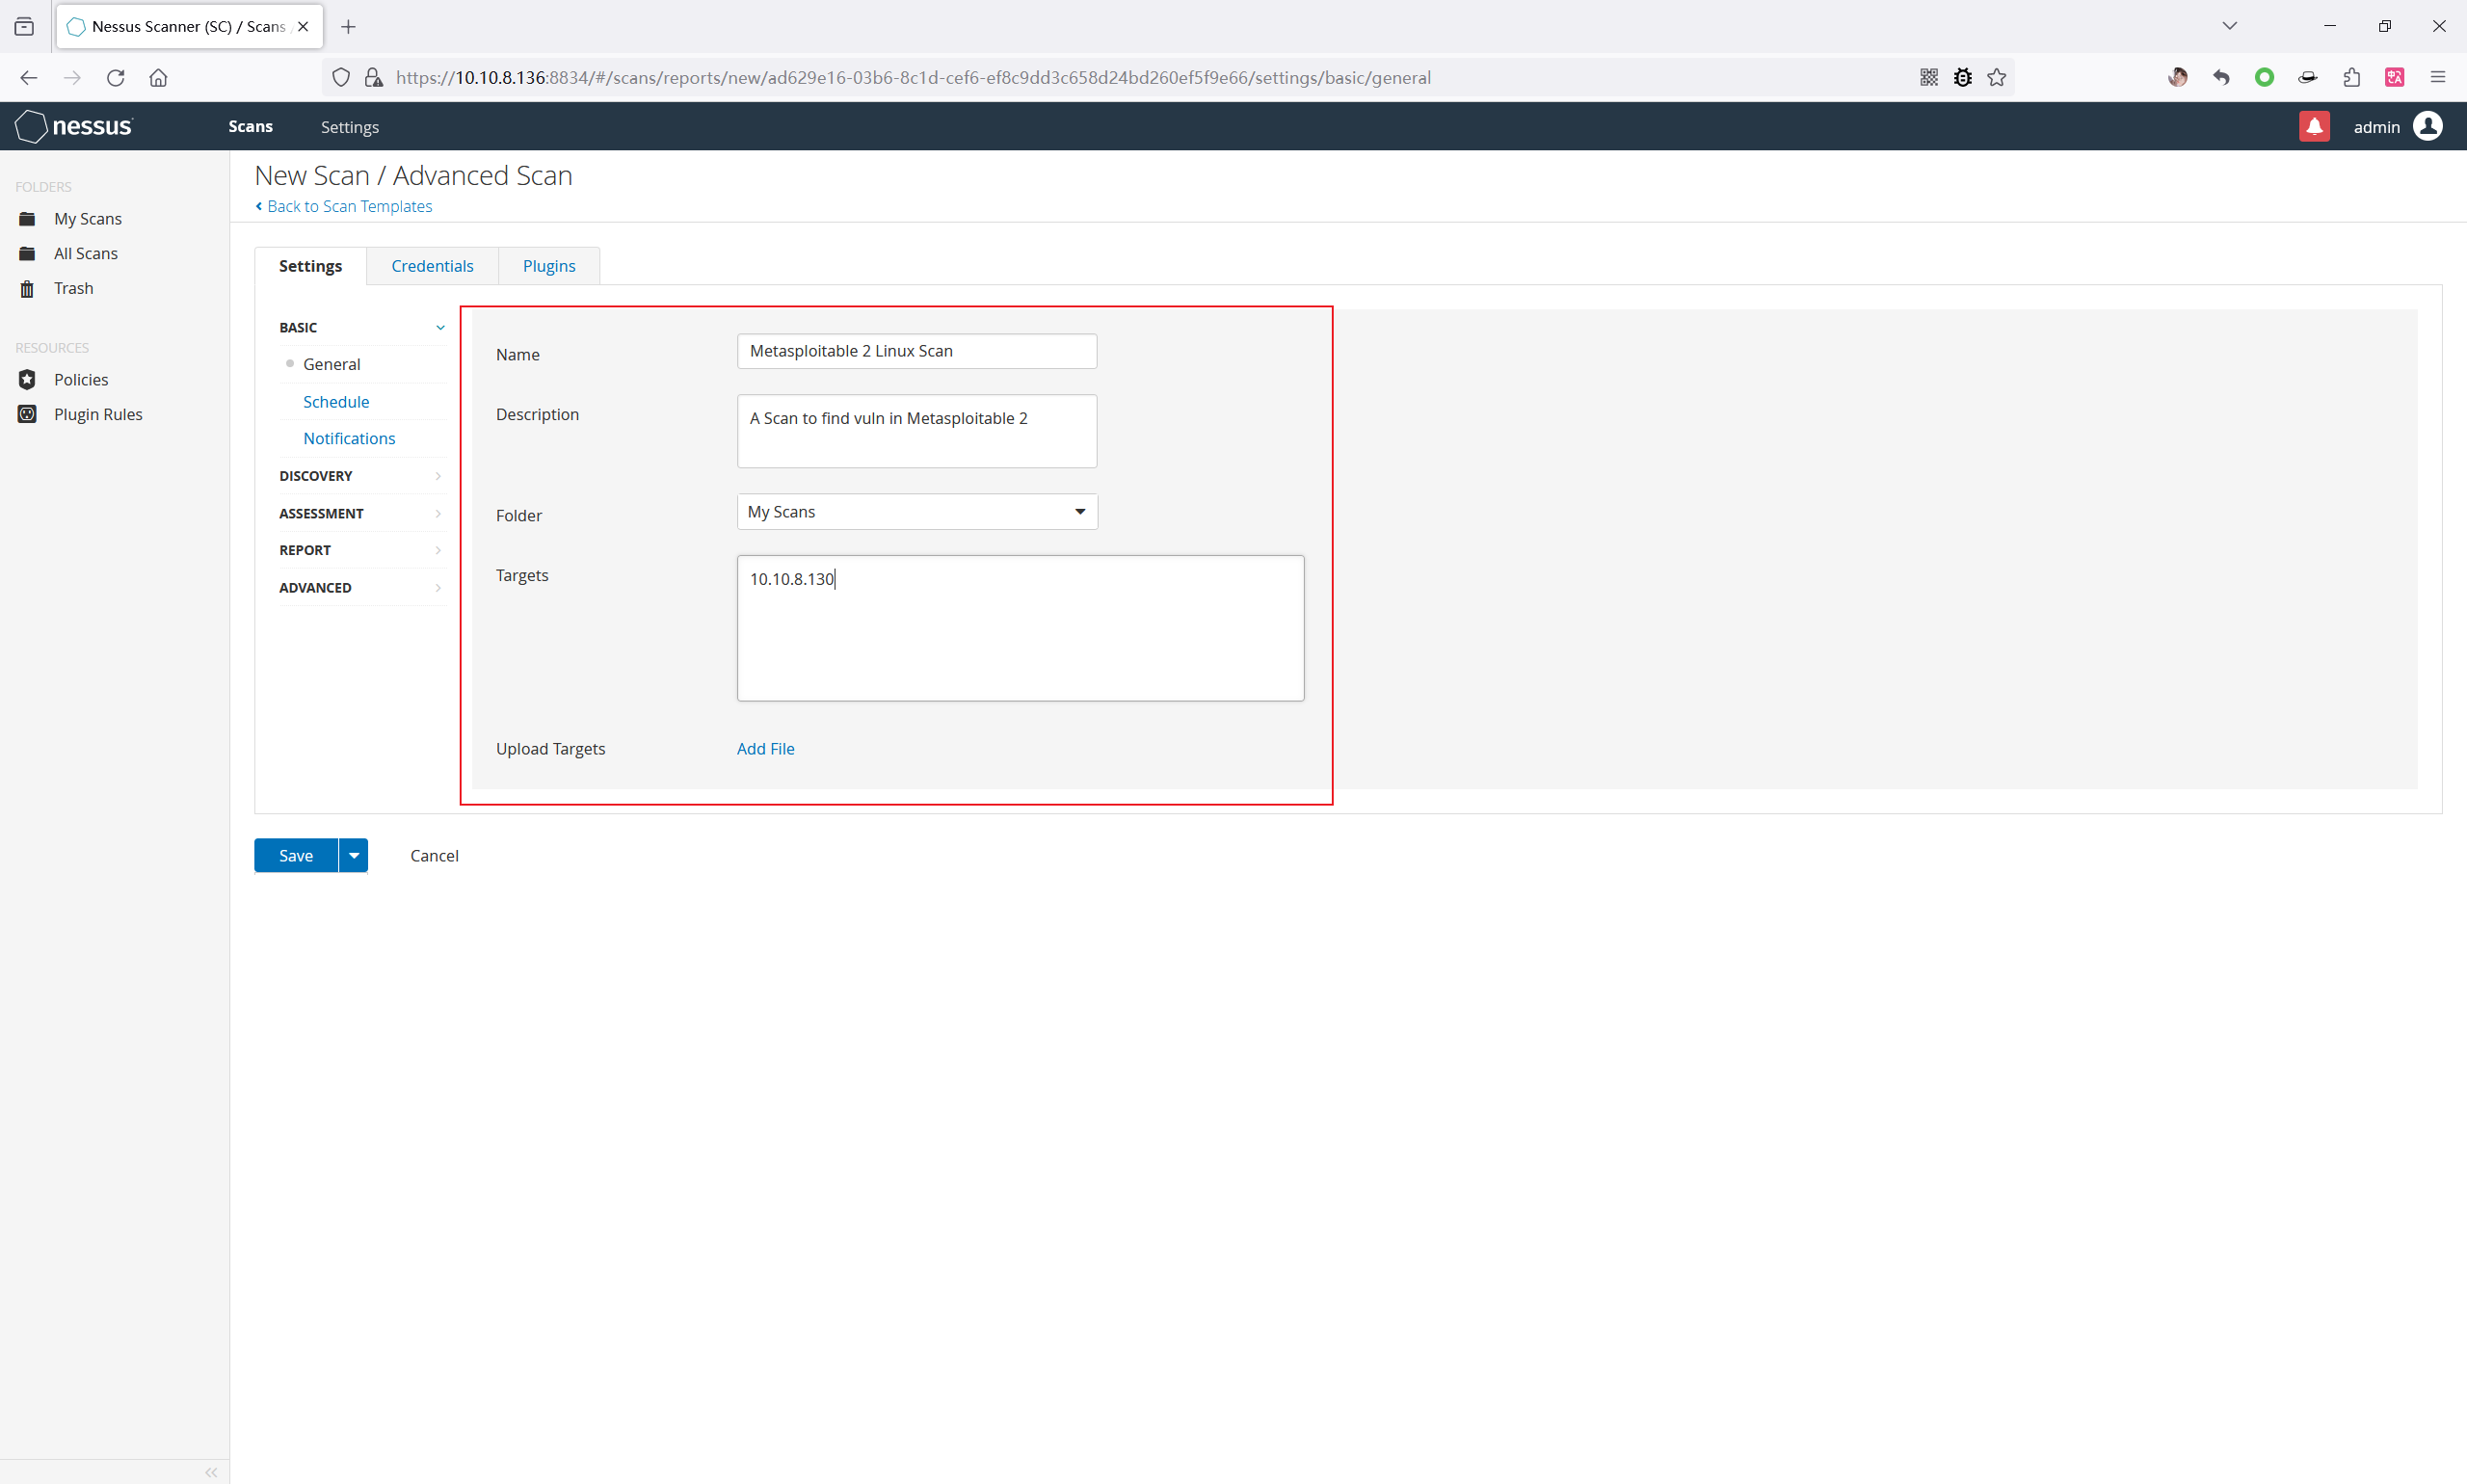Open All Scans in the sidebar
The width and height of the screenshot is (2467, 1484).
tap(86, 254)
